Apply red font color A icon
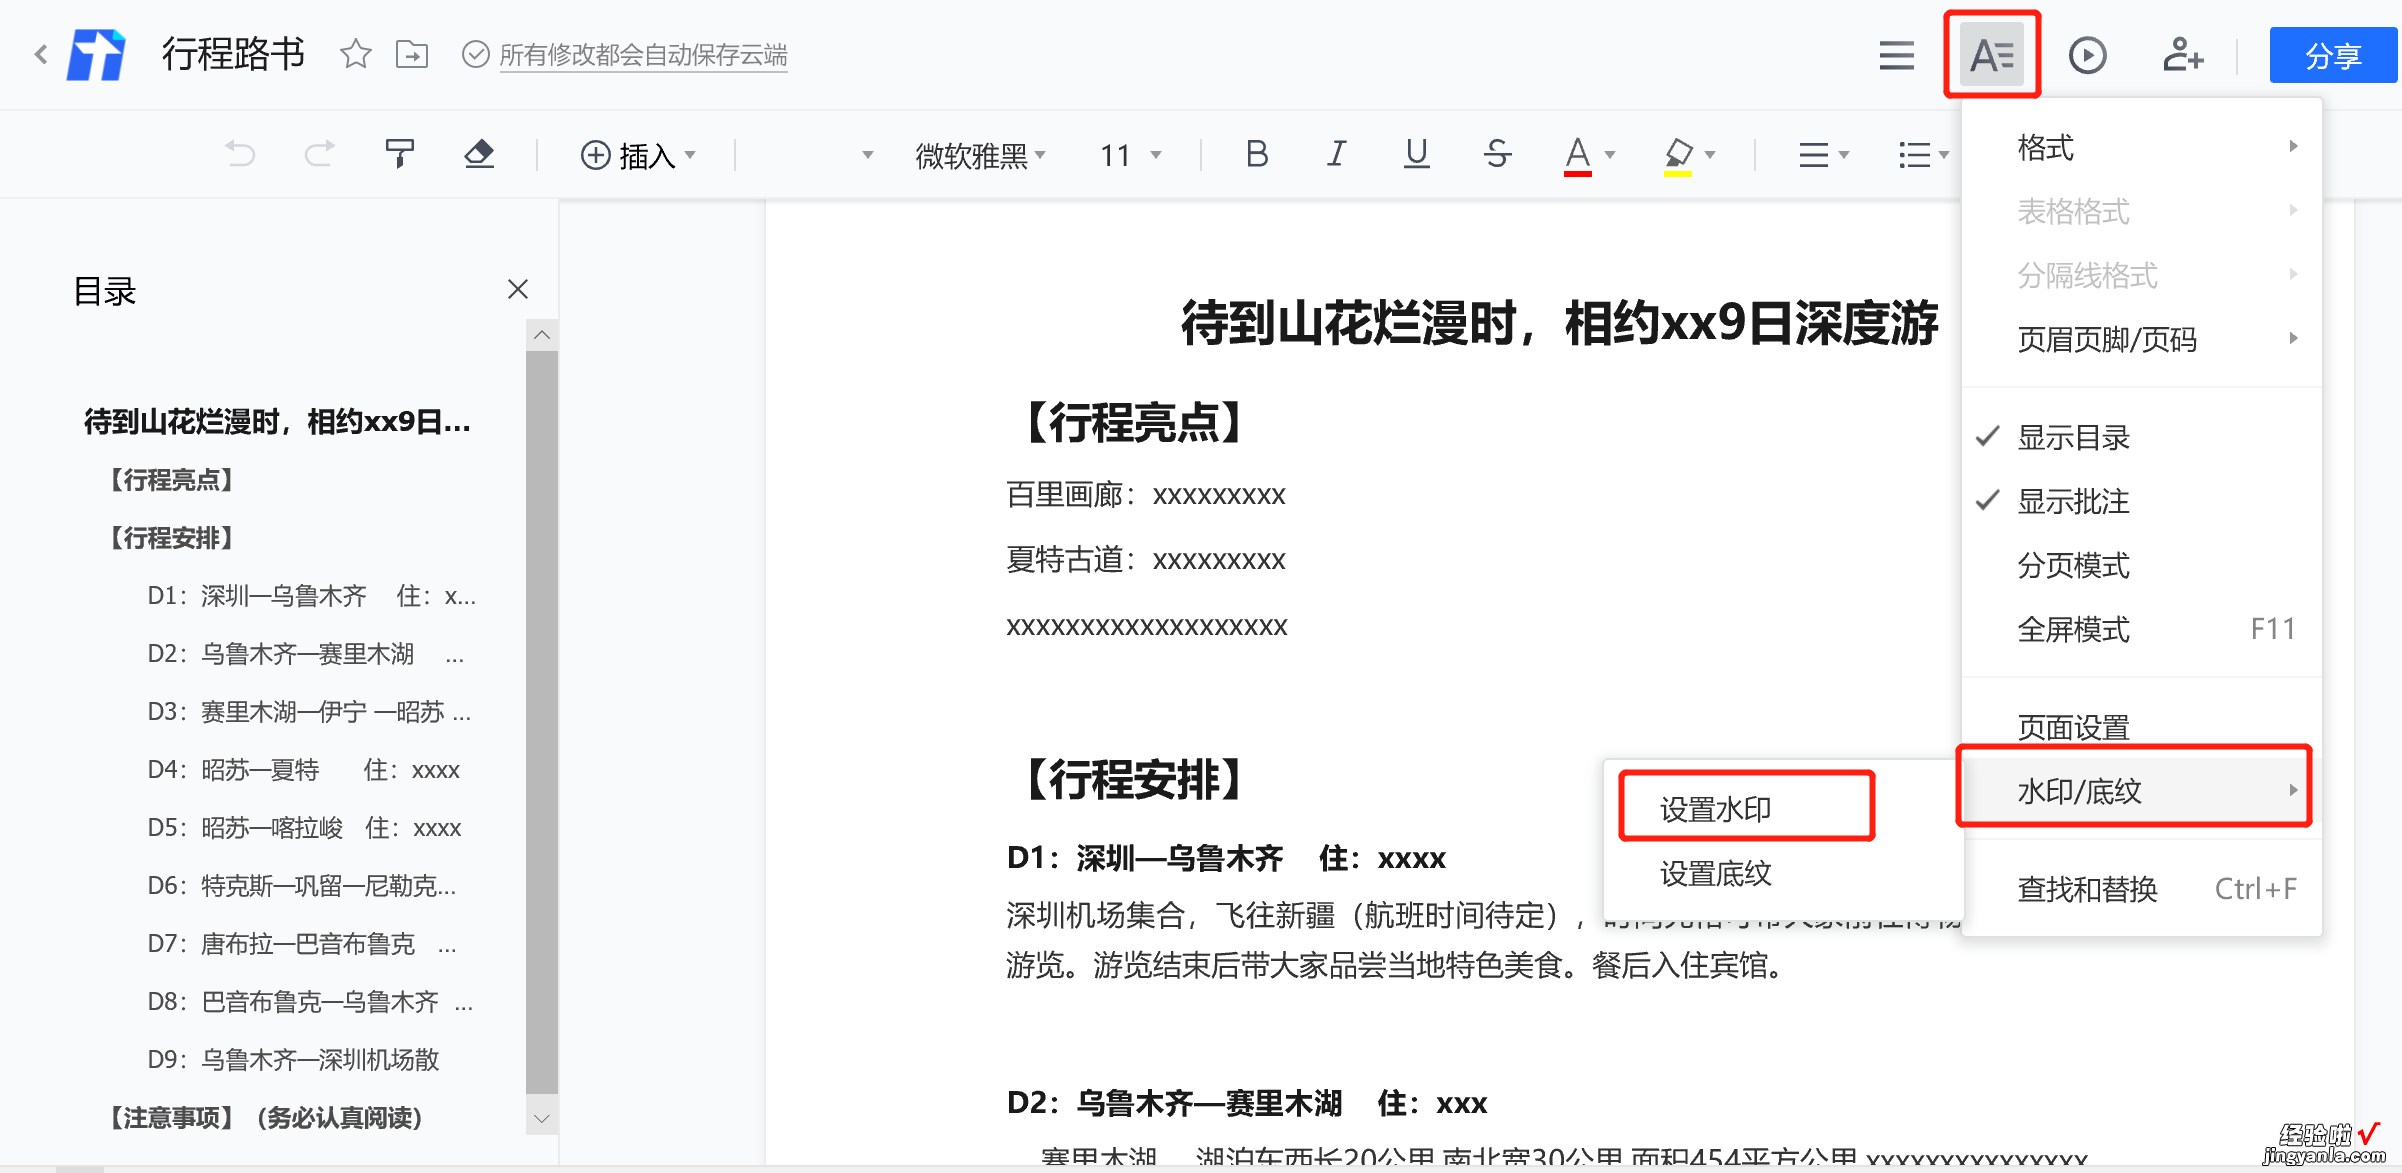Screen dimensions: 2402x1173 (1577, 156)
